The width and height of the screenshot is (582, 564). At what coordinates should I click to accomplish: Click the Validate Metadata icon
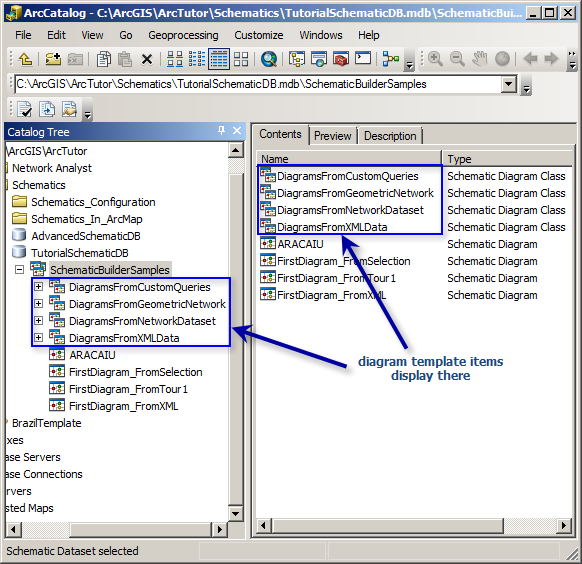[24, 109]
